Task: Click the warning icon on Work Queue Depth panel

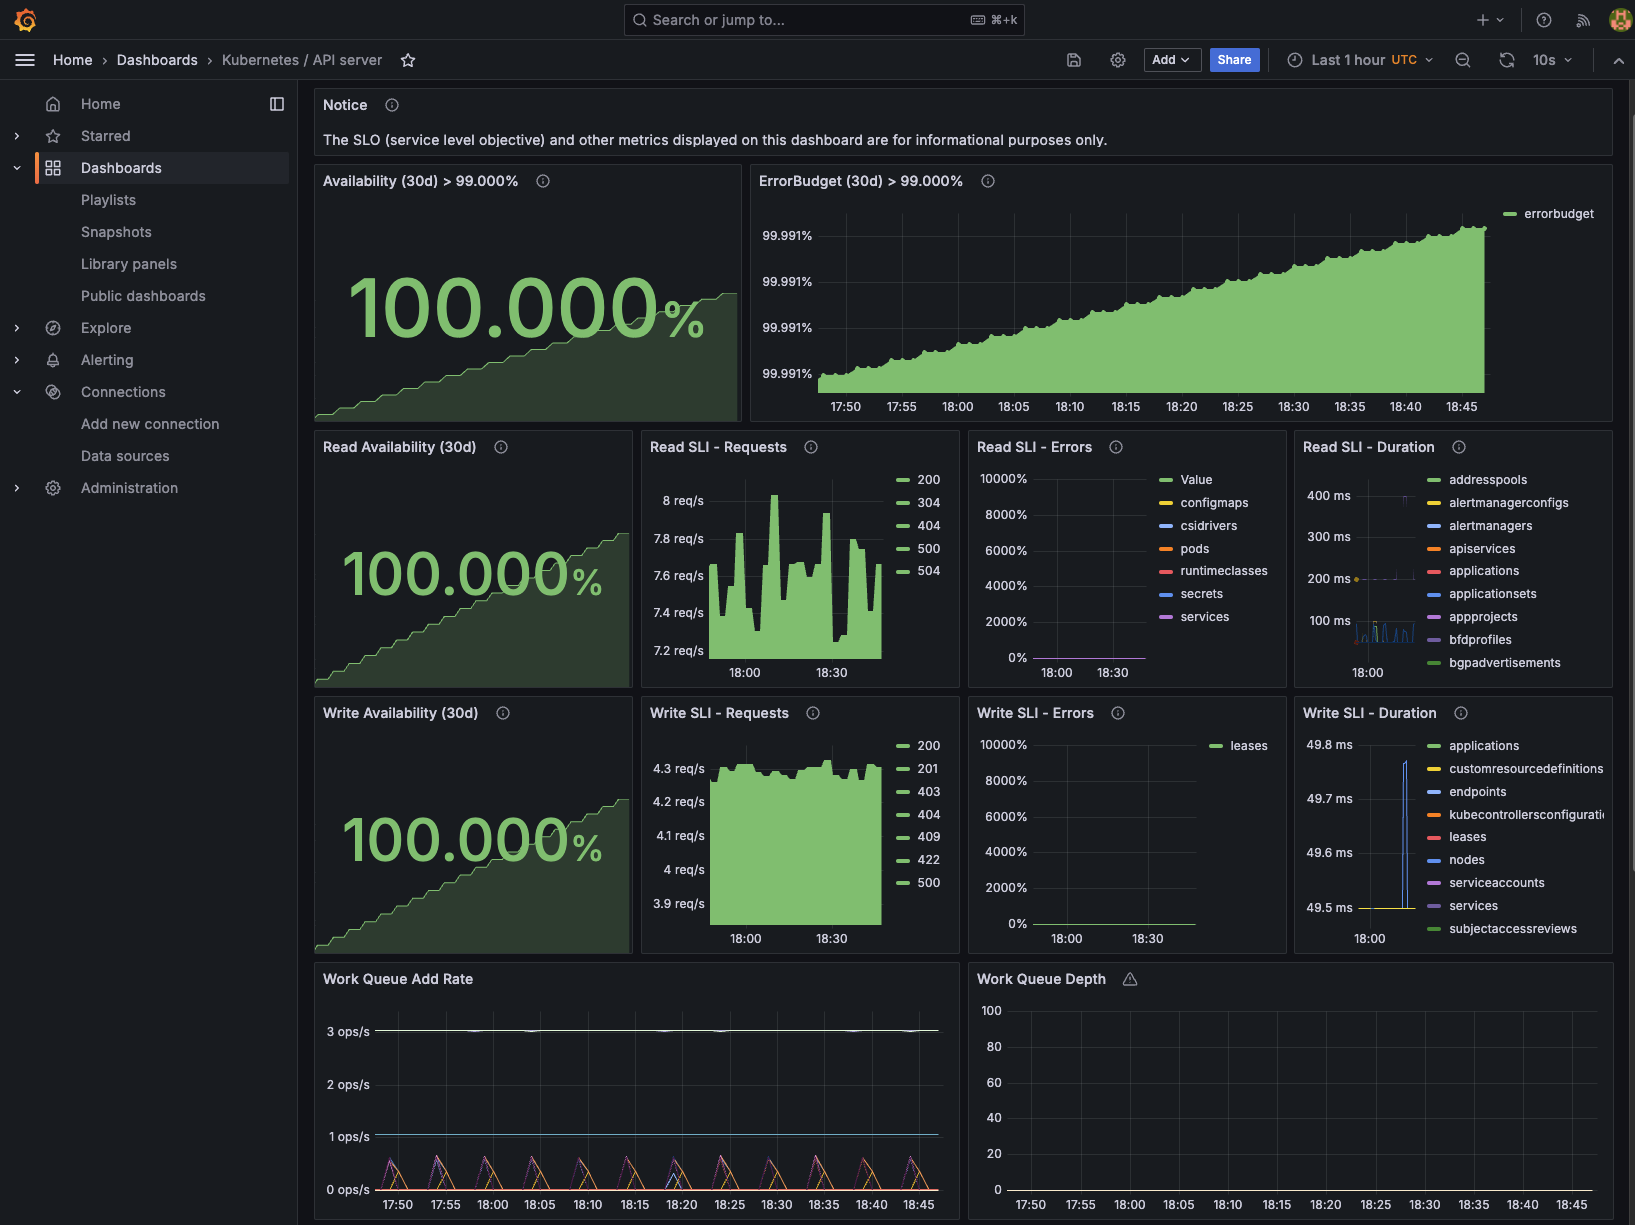Action: point(1129,979)
